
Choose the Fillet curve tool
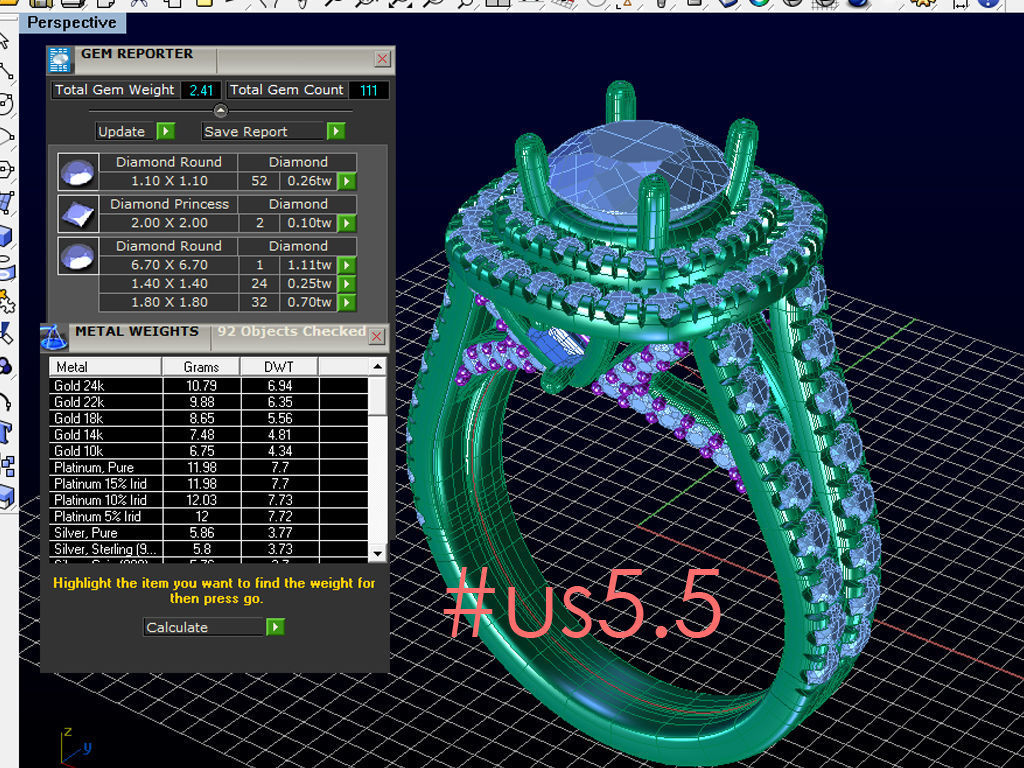tap(6, 399)
